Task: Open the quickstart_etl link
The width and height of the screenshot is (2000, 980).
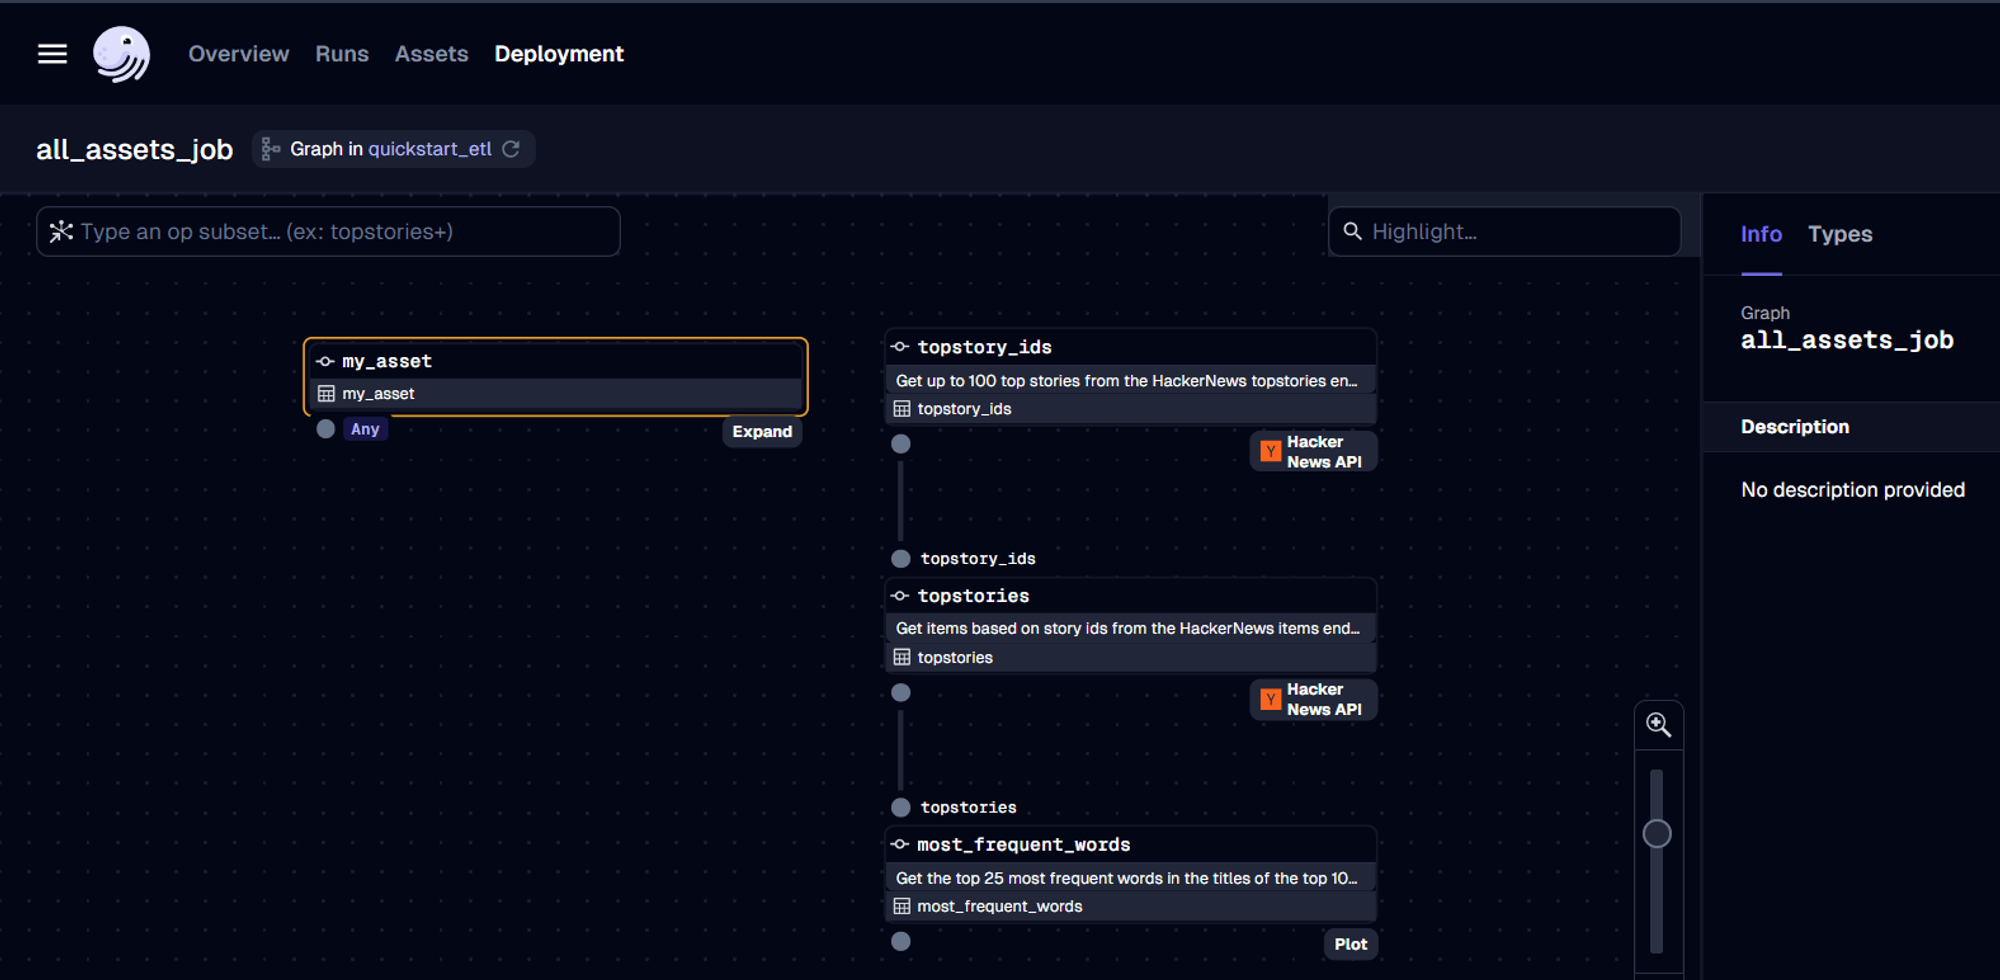Action: tap(430, 148)
